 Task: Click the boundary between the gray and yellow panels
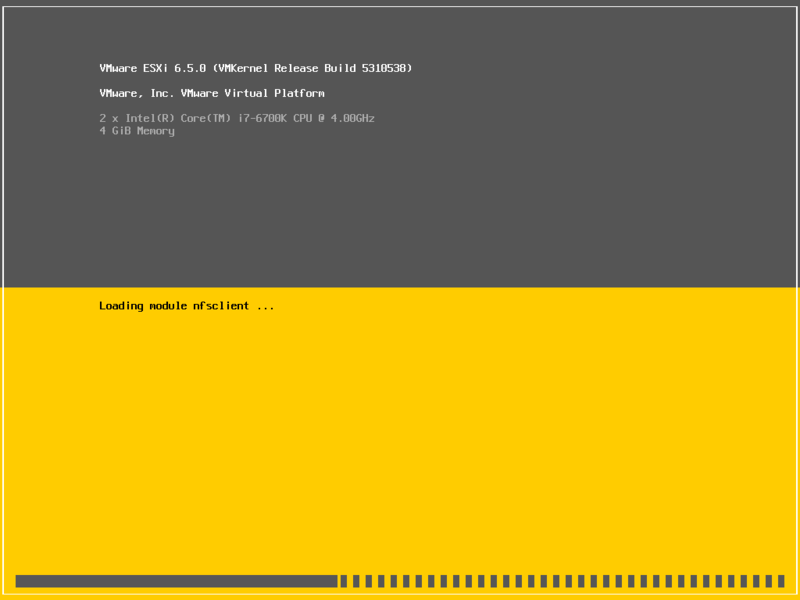point(400,288)
